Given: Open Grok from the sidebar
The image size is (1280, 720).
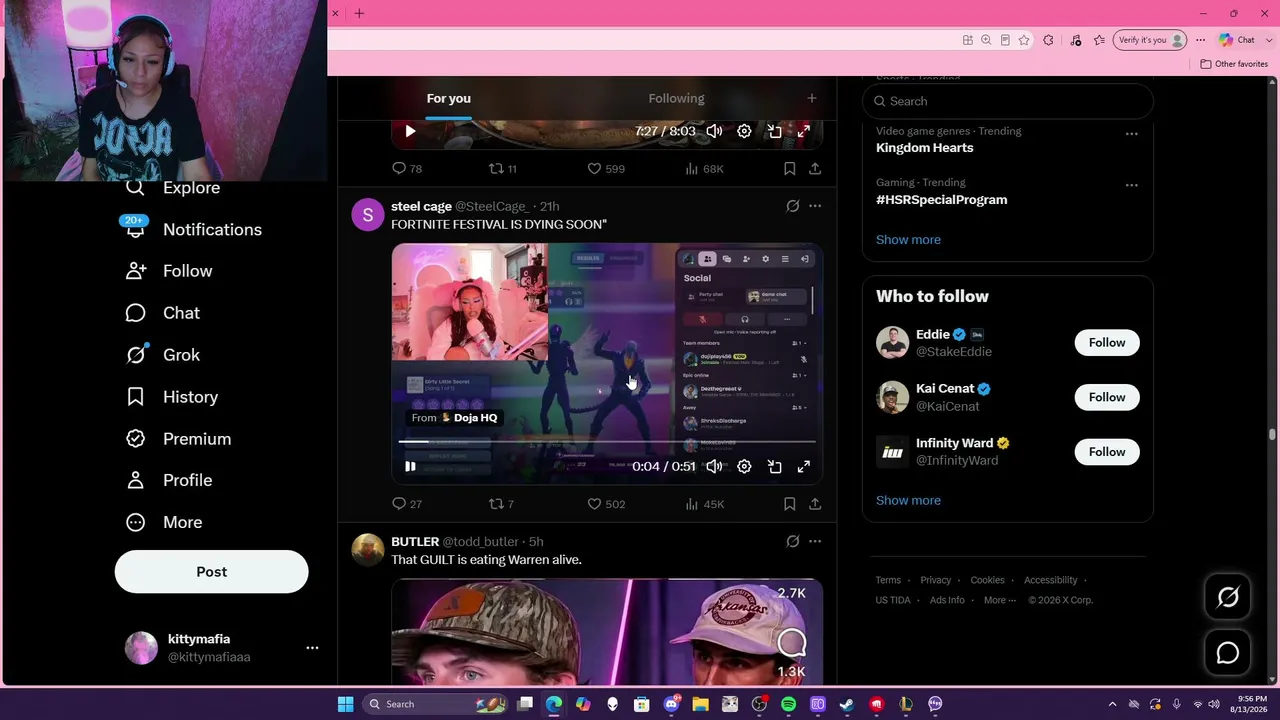Looking at the screenshot, I should tap(163, 355).
